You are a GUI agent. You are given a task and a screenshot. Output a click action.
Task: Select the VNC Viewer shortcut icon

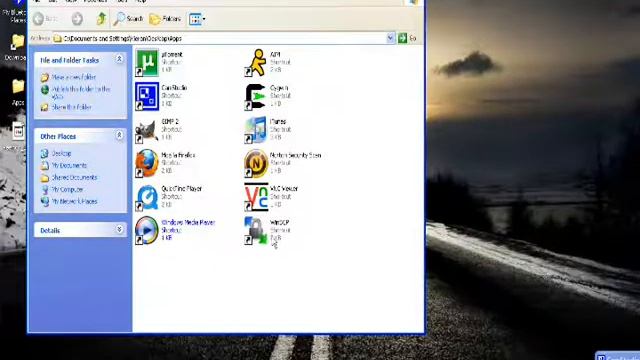pyautogui.click(x=256, y=197)
